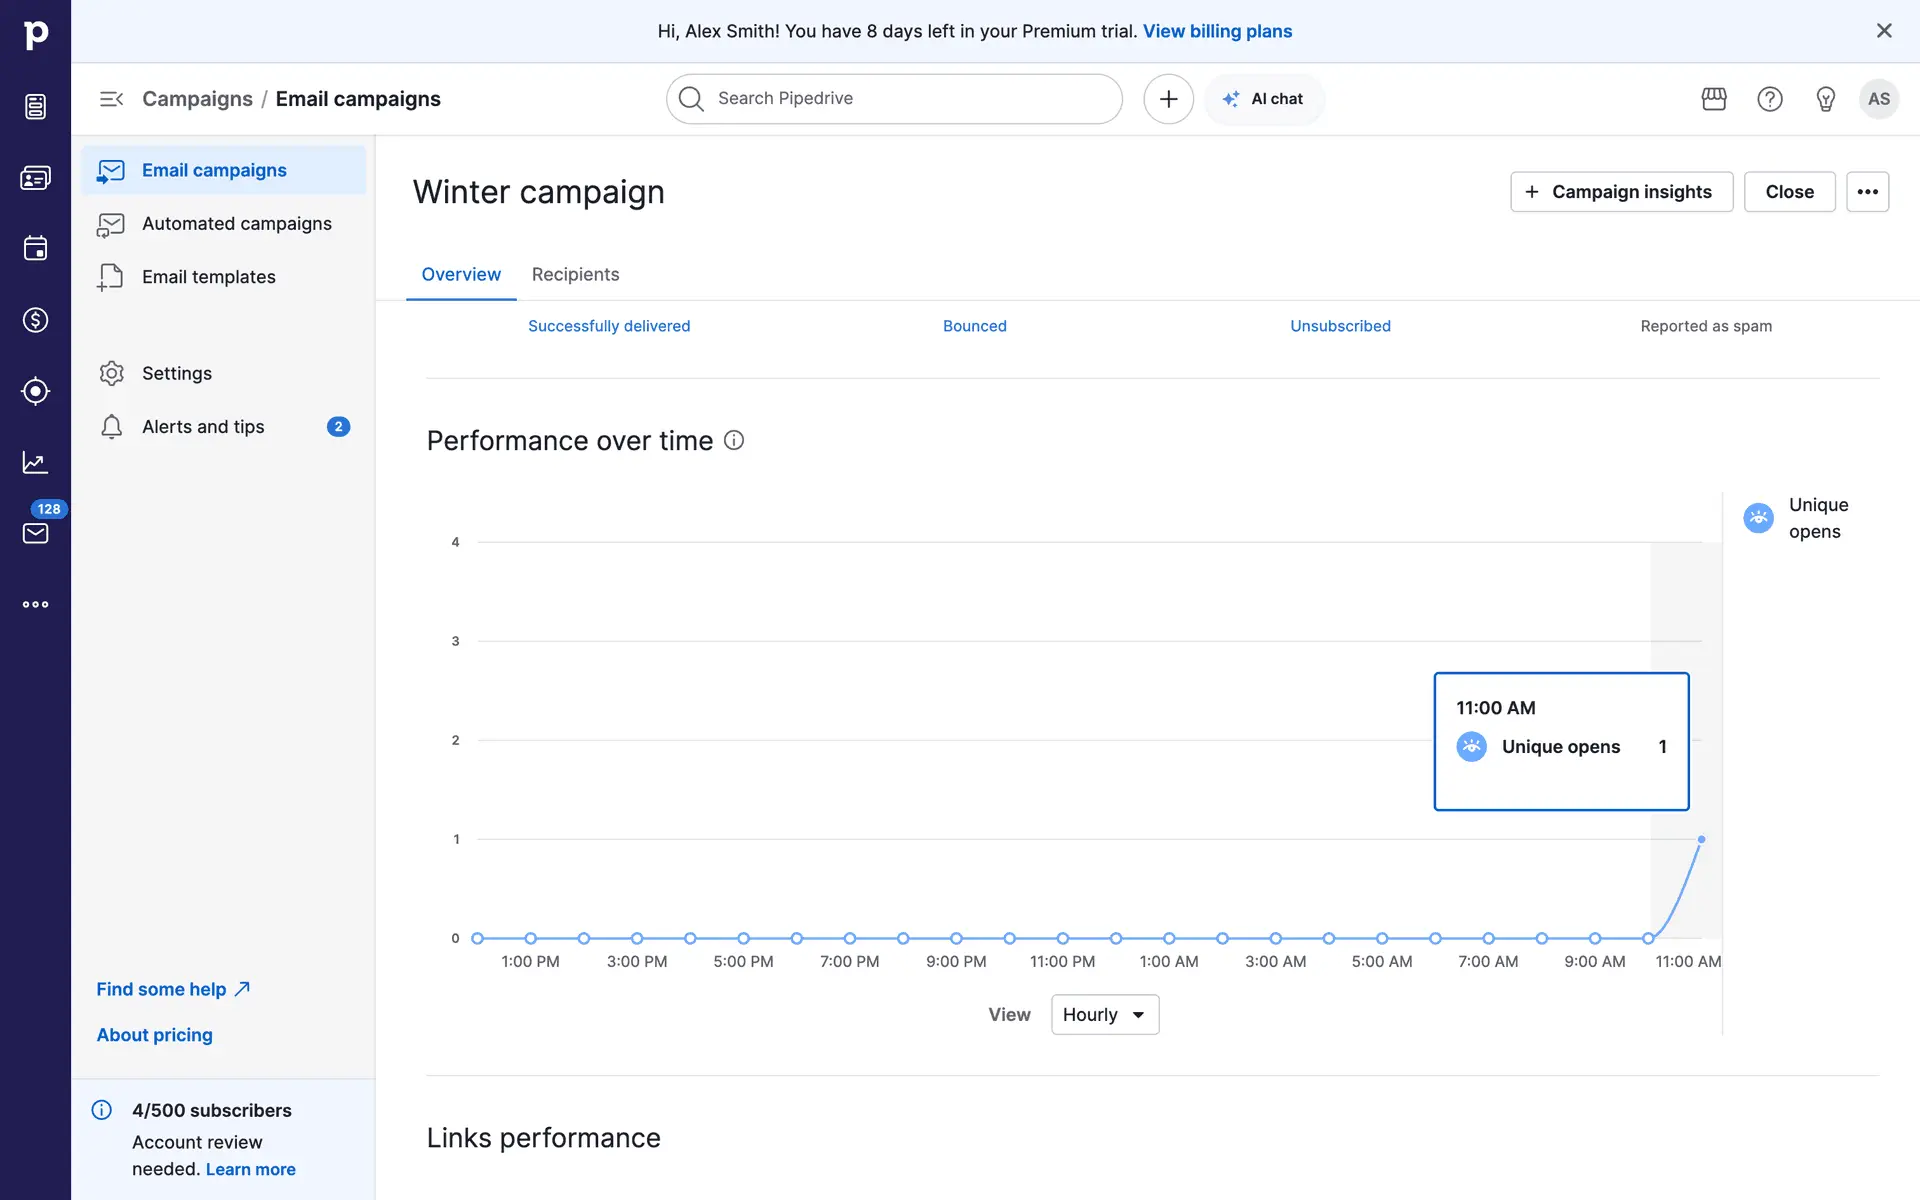Click the Marketplace icon in top bar
1920x1200 pixels.
(1714, 99)
